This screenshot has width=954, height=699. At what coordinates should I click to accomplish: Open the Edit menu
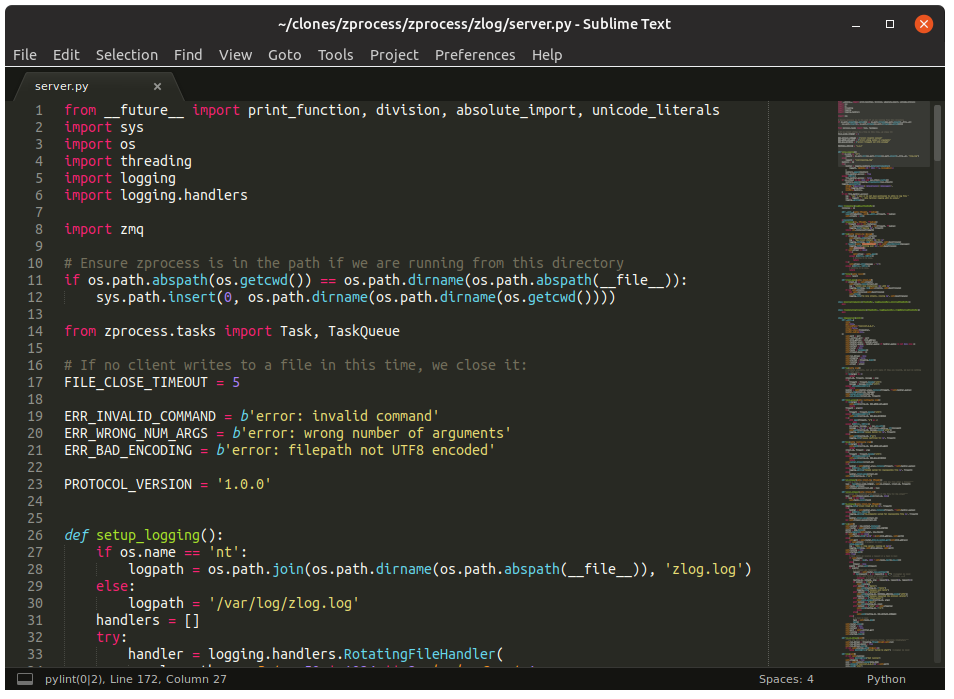click(x=66, y=55)
